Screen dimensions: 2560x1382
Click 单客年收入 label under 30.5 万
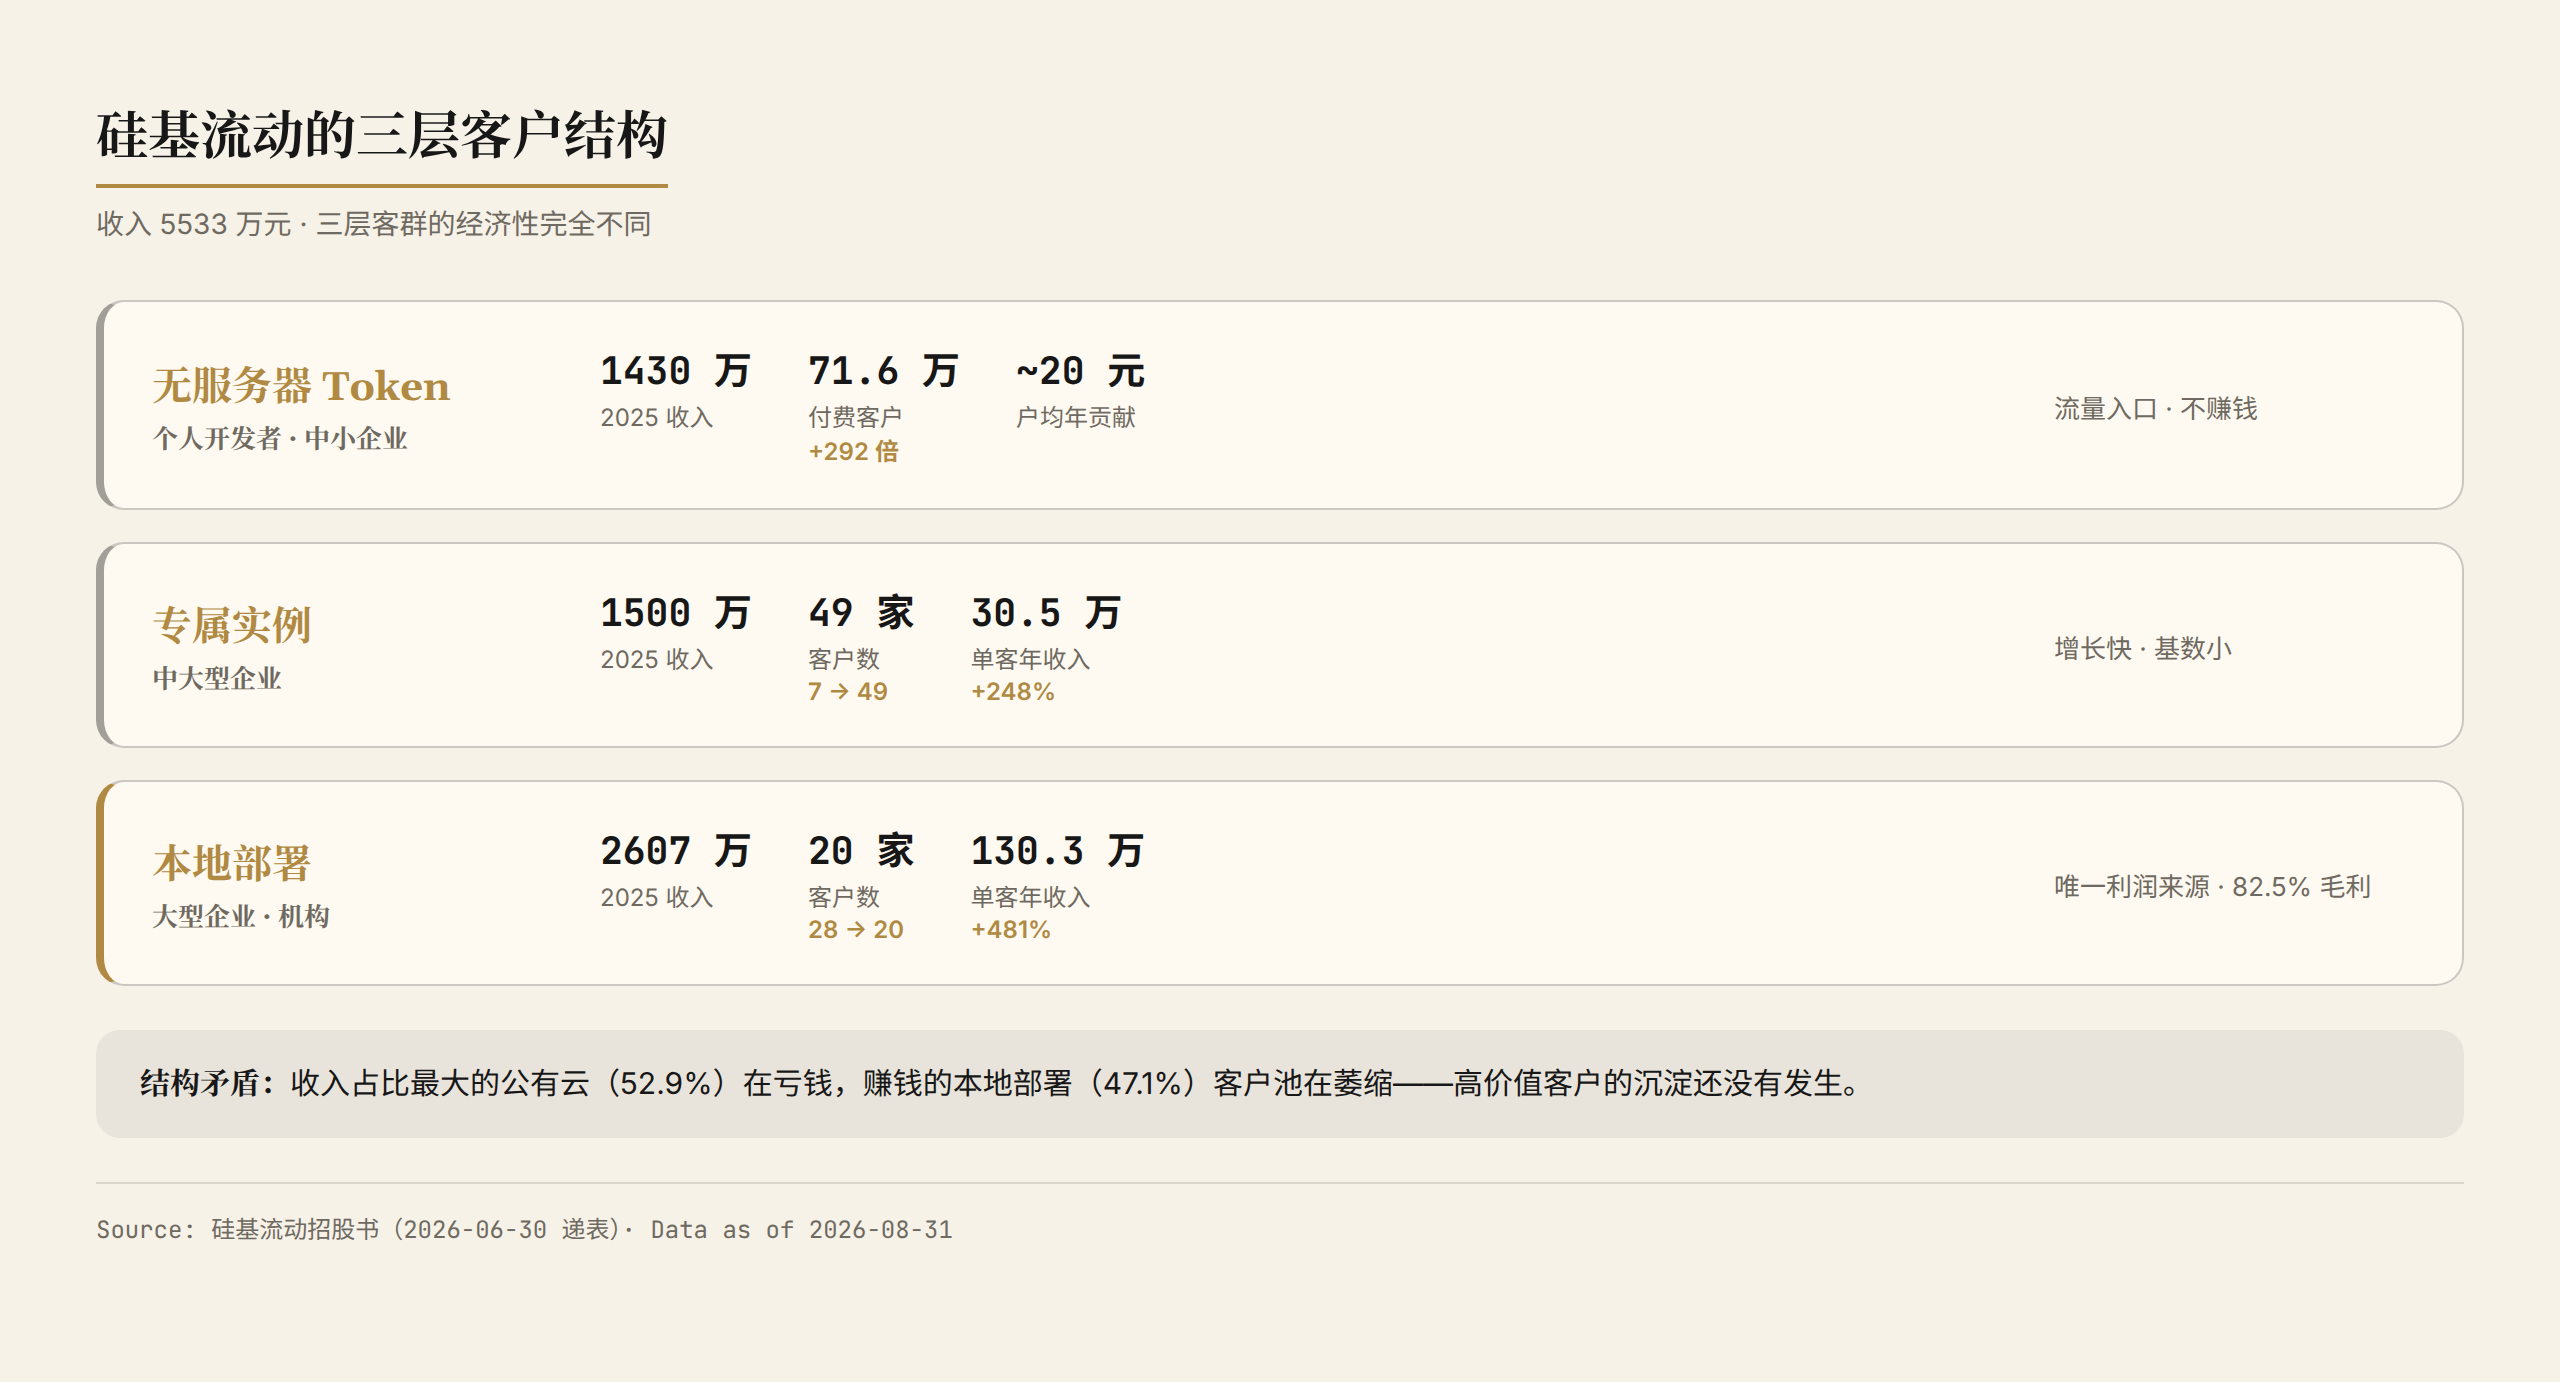1030,659
